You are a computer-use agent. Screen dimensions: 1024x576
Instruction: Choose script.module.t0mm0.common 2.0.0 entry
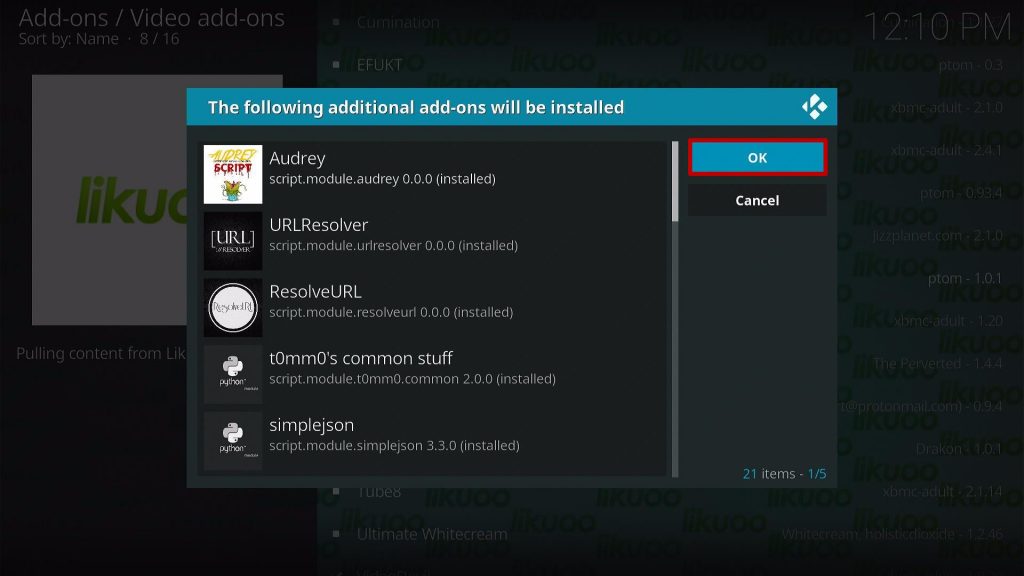click(412, 379)
